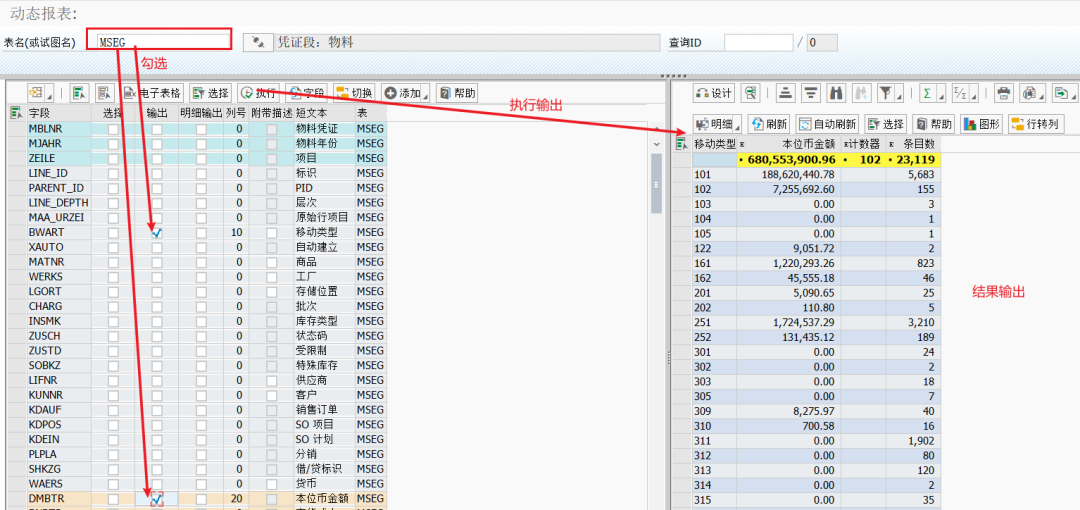Check 输出 checkbox for LIFNR
The width and height of the screenshot is (1080, 510).
pyautogui.click(x=157, y=380)
